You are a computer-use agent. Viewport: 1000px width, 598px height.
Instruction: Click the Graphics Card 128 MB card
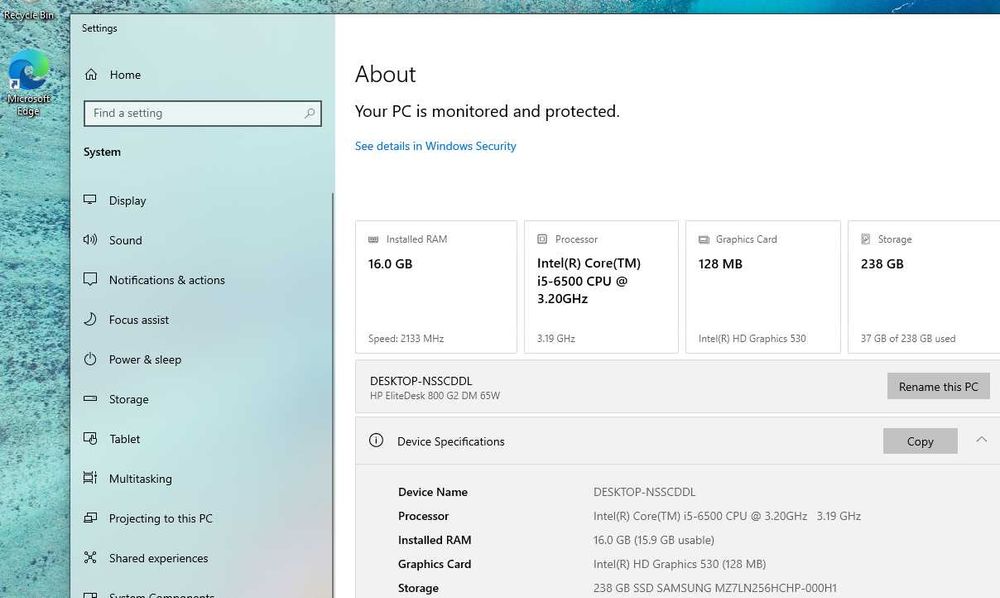click(763, 287)
